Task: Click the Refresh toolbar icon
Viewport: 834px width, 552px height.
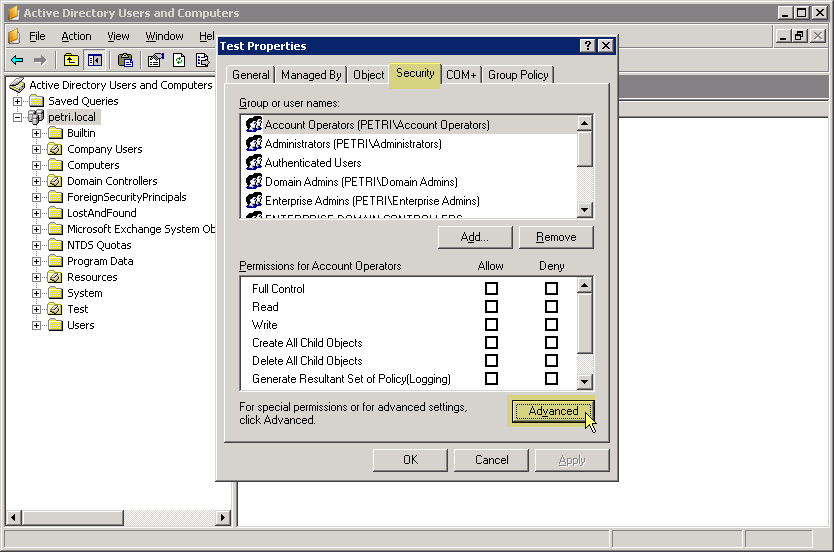Action: coord(179,60)
